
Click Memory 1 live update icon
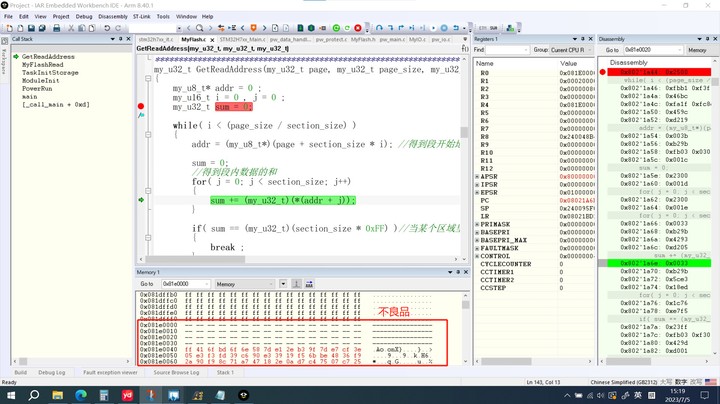309,284
